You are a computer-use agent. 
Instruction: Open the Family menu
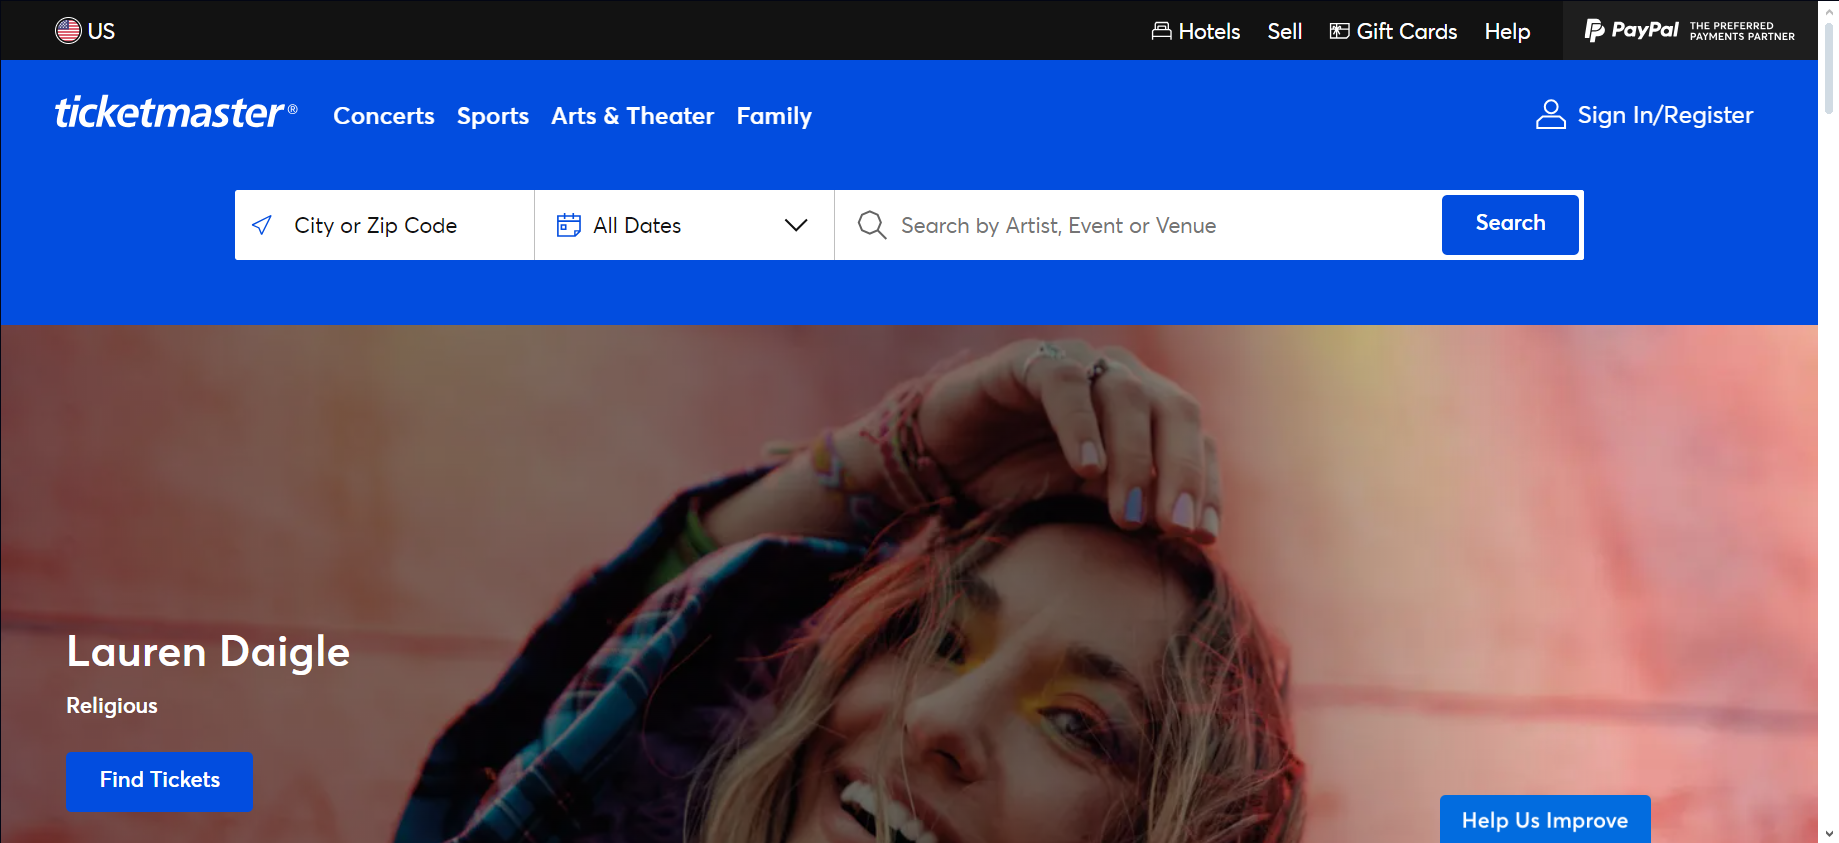coord(774,116)
